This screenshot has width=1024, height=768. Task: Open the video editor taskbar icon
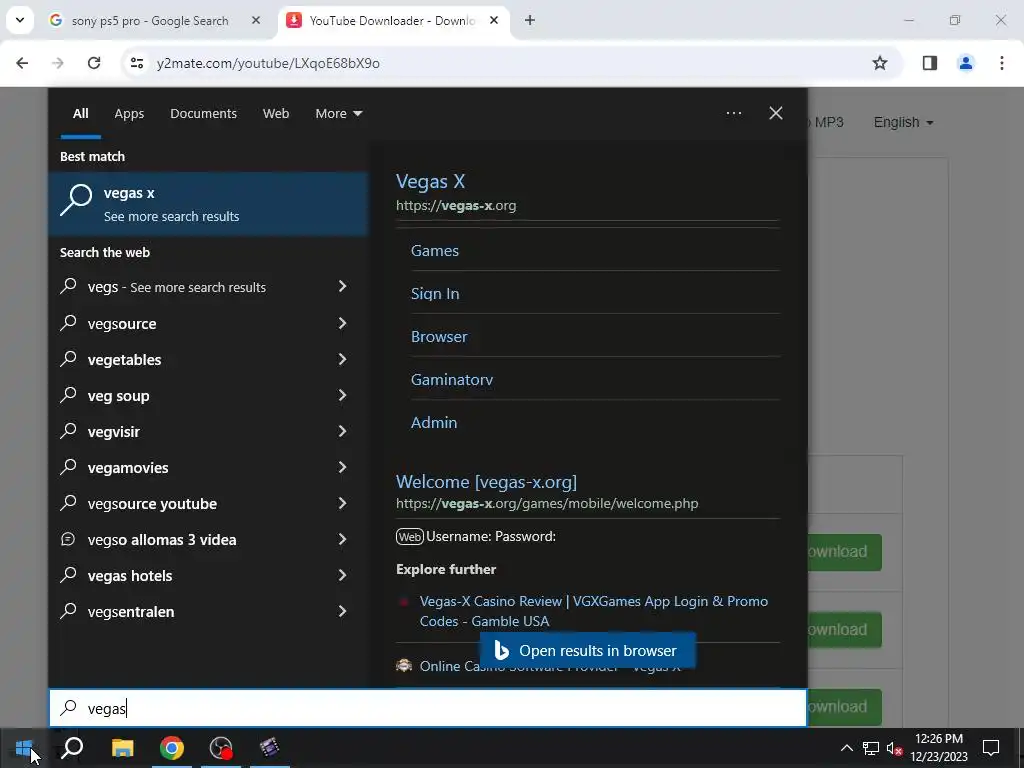point(269,748)
